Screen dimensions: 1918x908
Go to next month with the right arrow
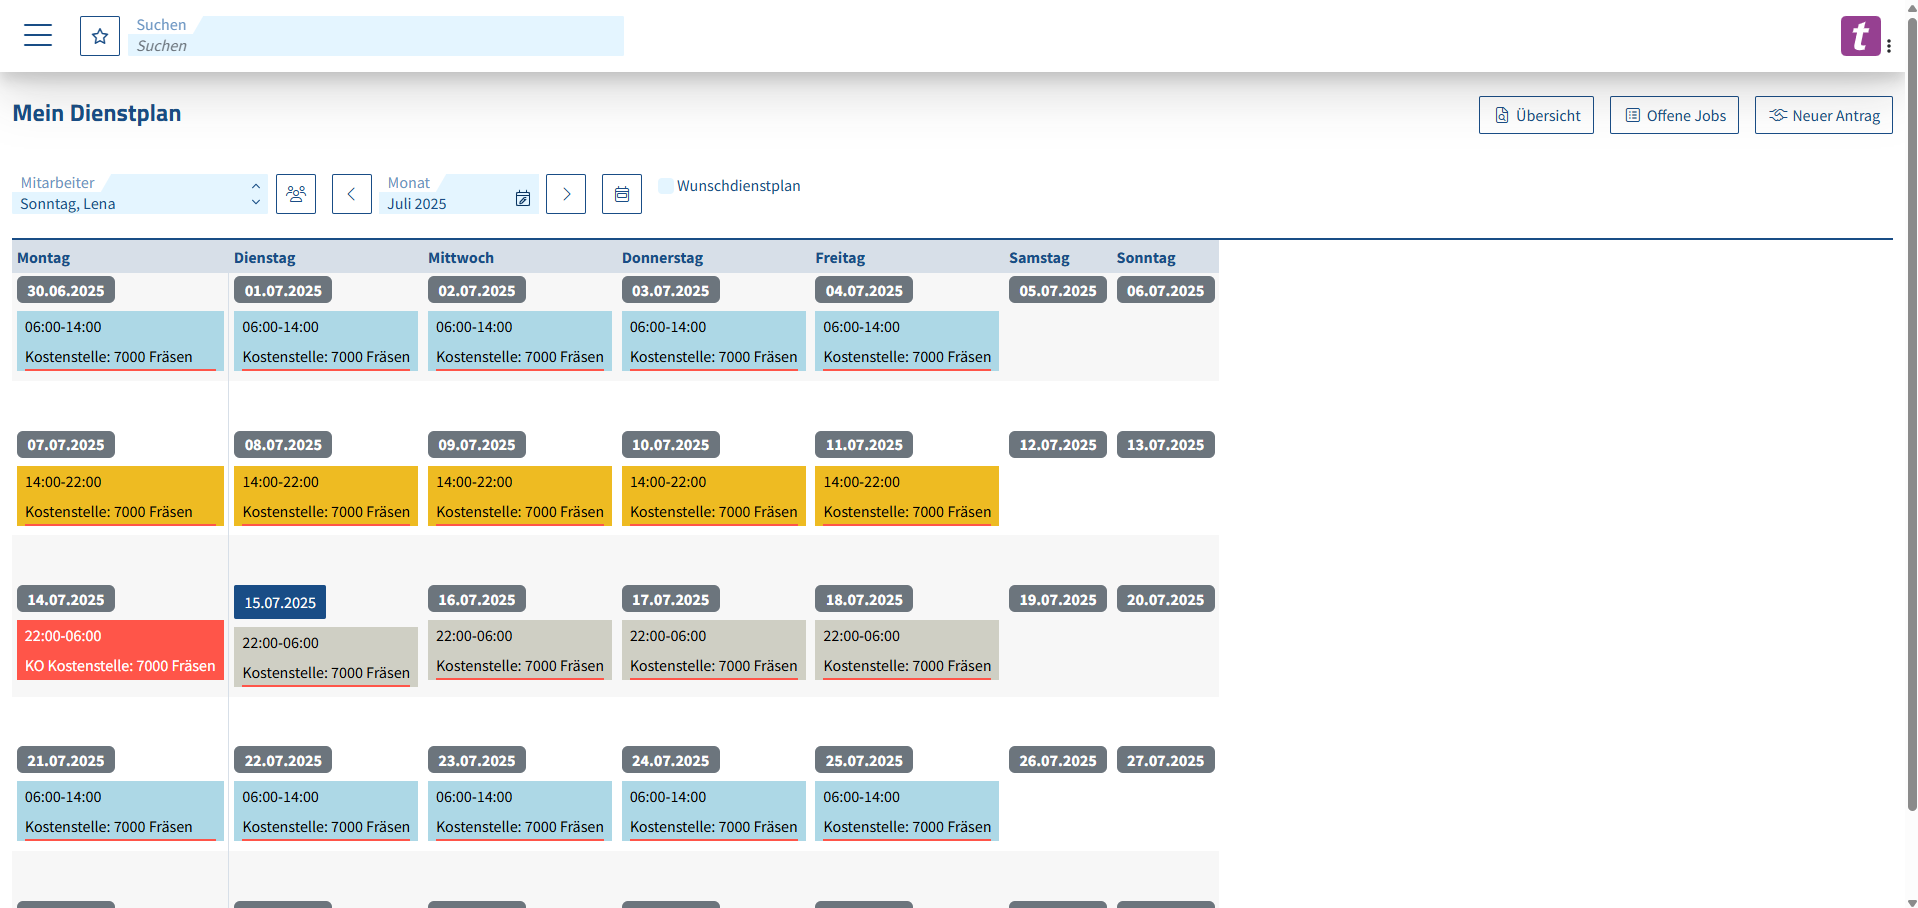566,194
